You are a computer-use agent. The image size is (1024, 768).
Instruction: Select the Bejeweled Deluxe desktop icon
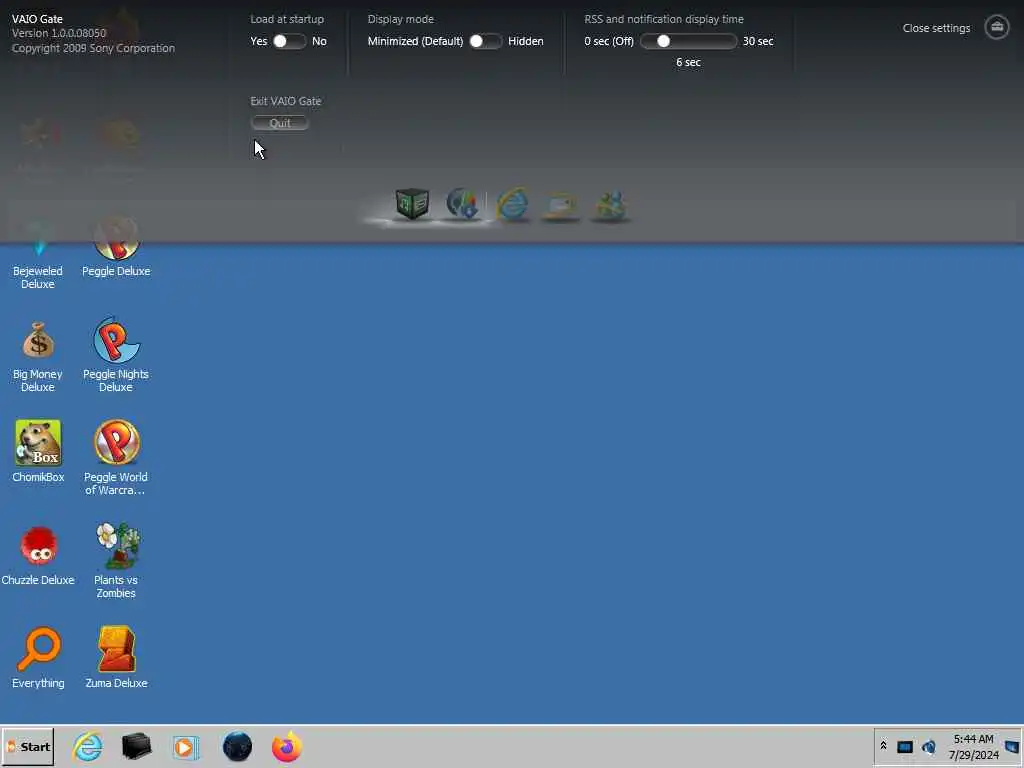click(x=38, y=255)
